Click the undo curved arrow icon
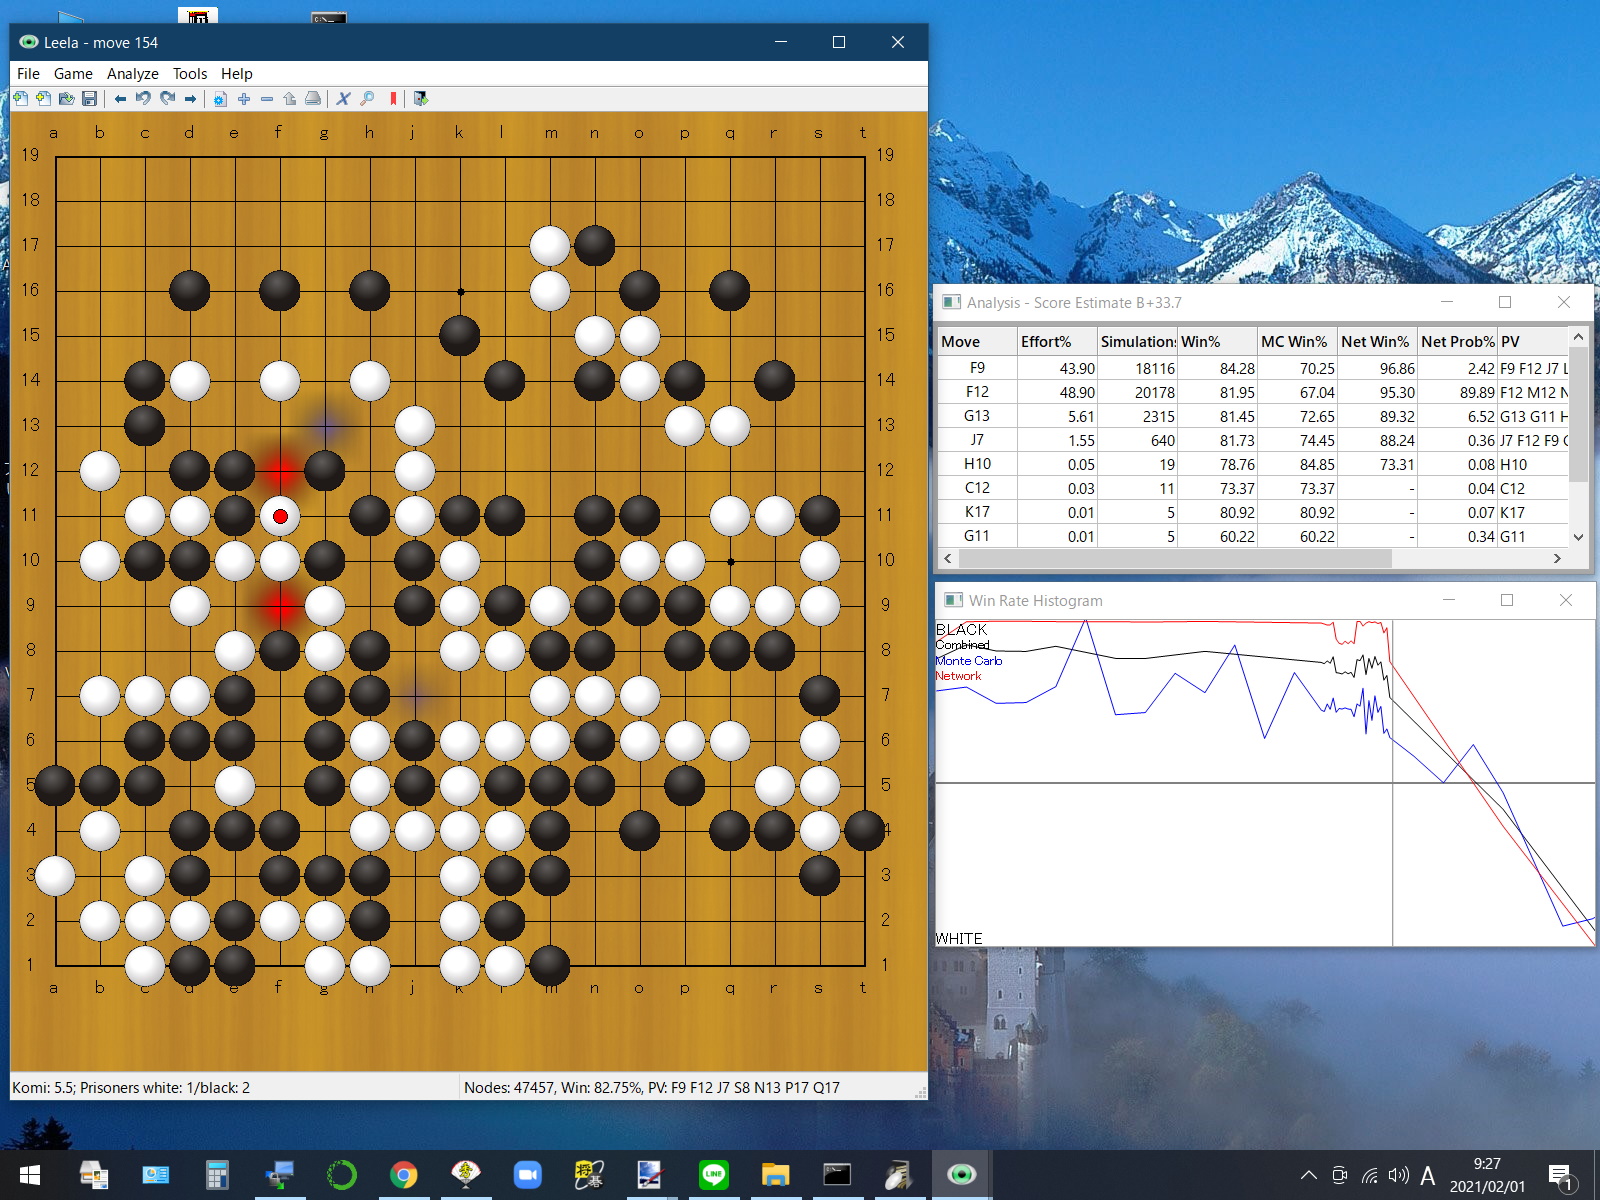Image resolution: width=1600 pixels, height=1200 pixels. (x=143, y=99)
